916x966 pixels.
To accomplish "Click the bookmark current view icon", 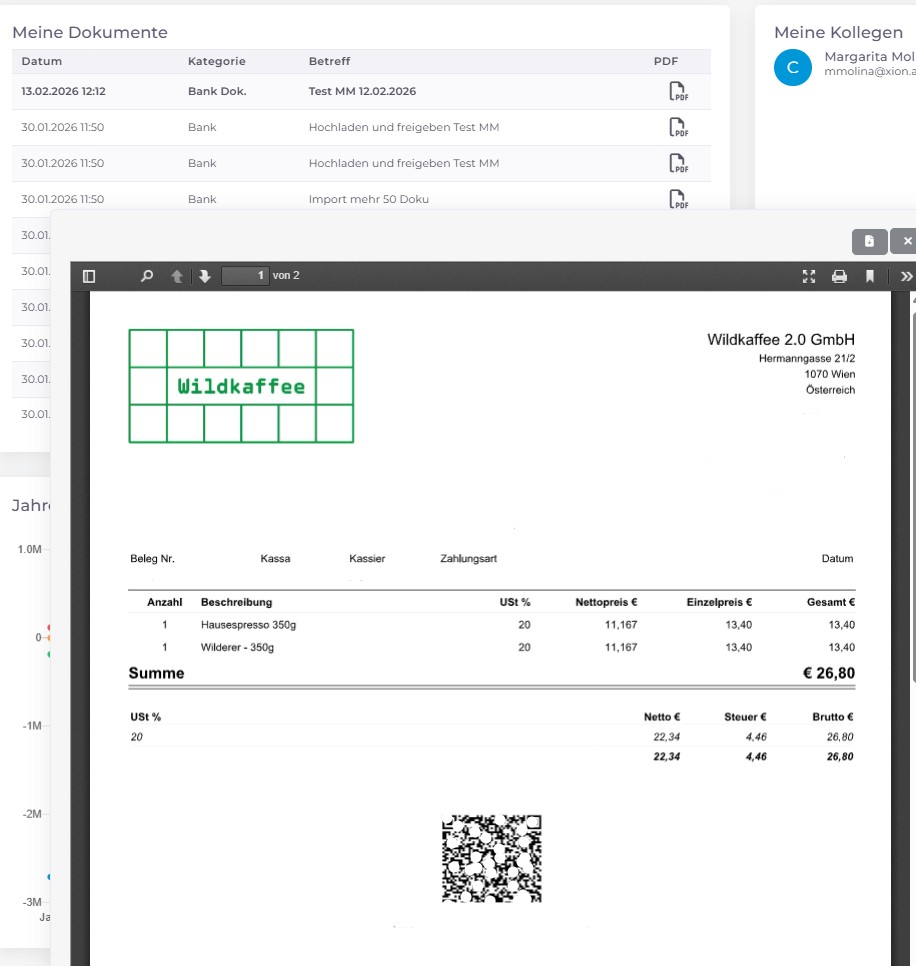I will 869,276.
